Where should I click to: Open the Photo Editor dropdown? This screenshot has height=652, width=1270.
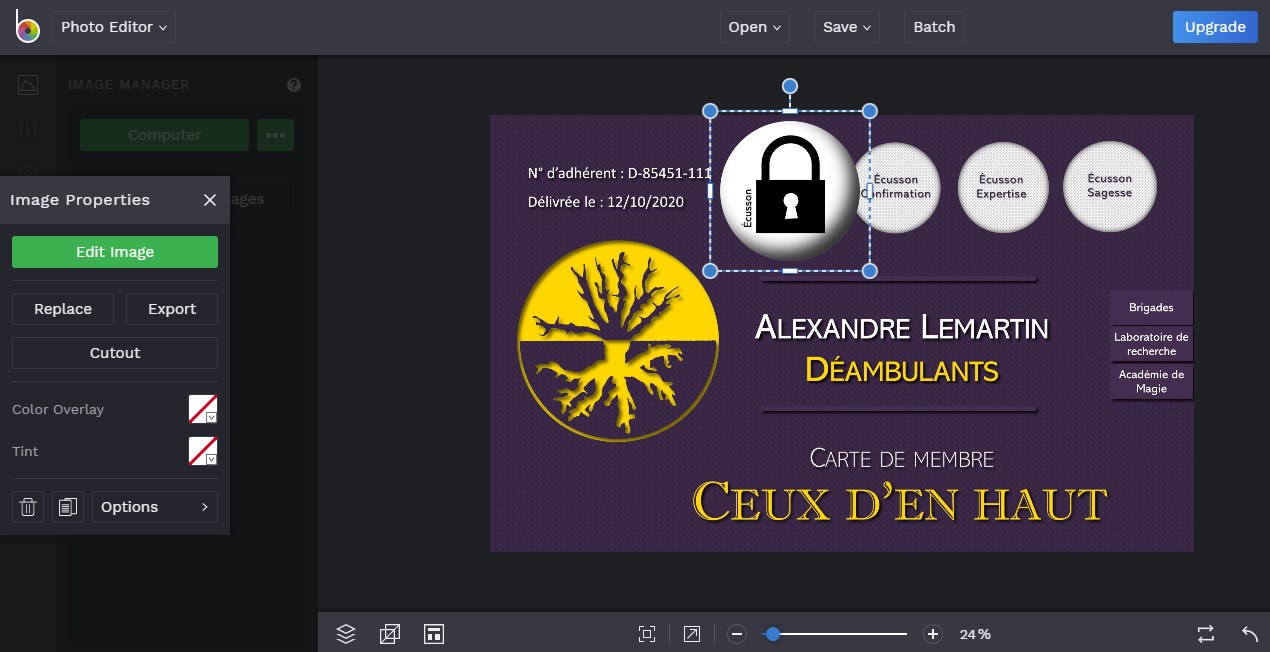[114, 27]
